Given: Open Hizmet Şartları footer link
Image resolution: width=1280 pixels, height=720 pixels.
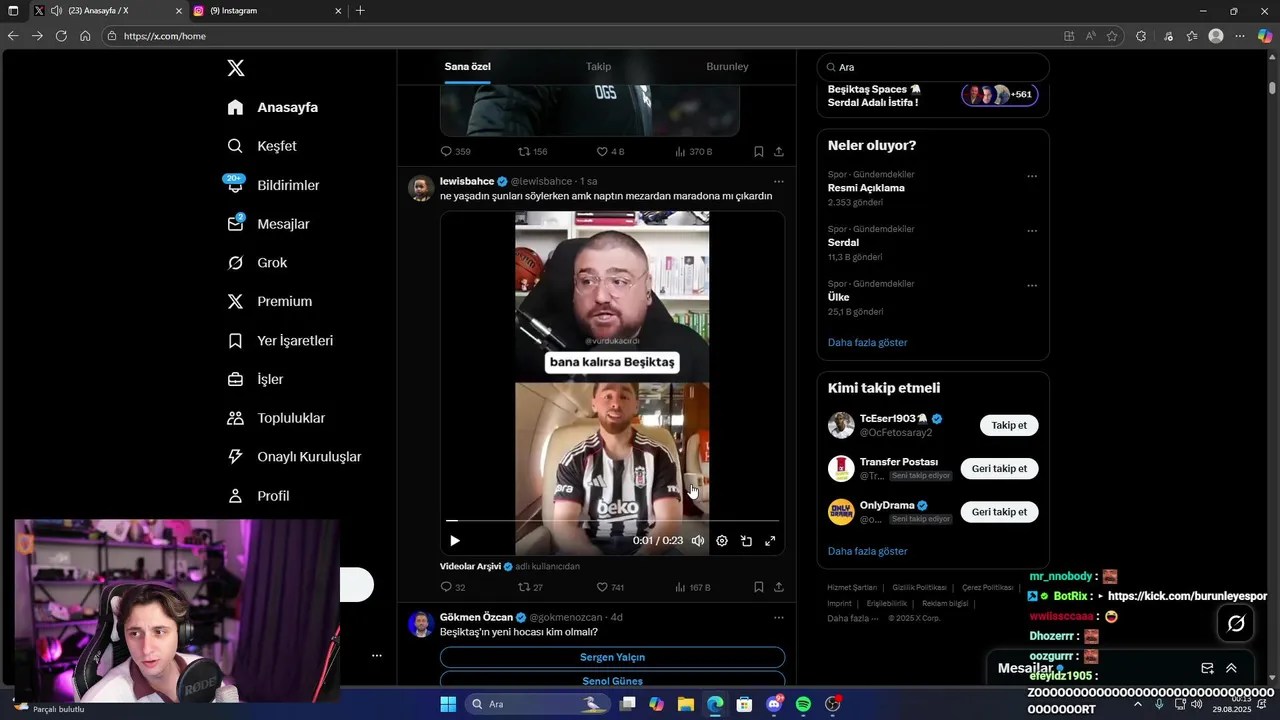Looking at the screenshot, I should [x=852, y=587].
